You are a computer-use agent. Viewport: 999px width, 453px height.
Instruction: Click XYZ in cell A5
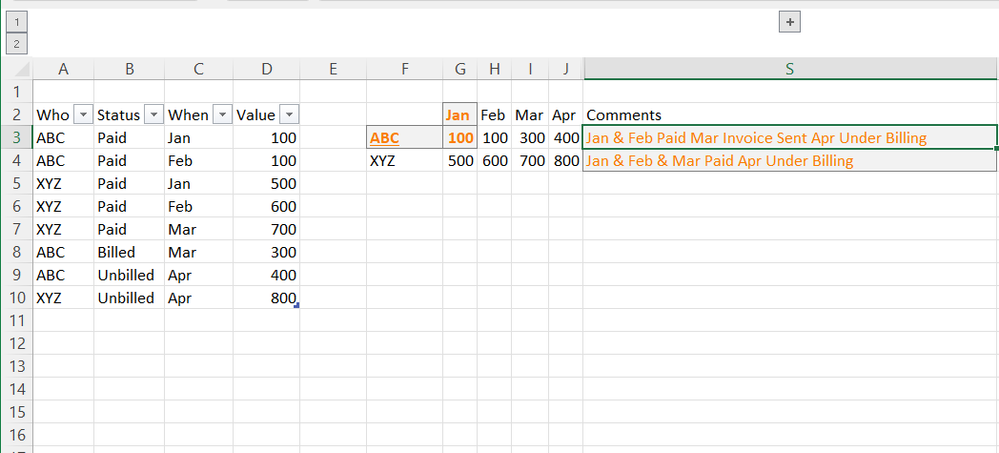63,183
